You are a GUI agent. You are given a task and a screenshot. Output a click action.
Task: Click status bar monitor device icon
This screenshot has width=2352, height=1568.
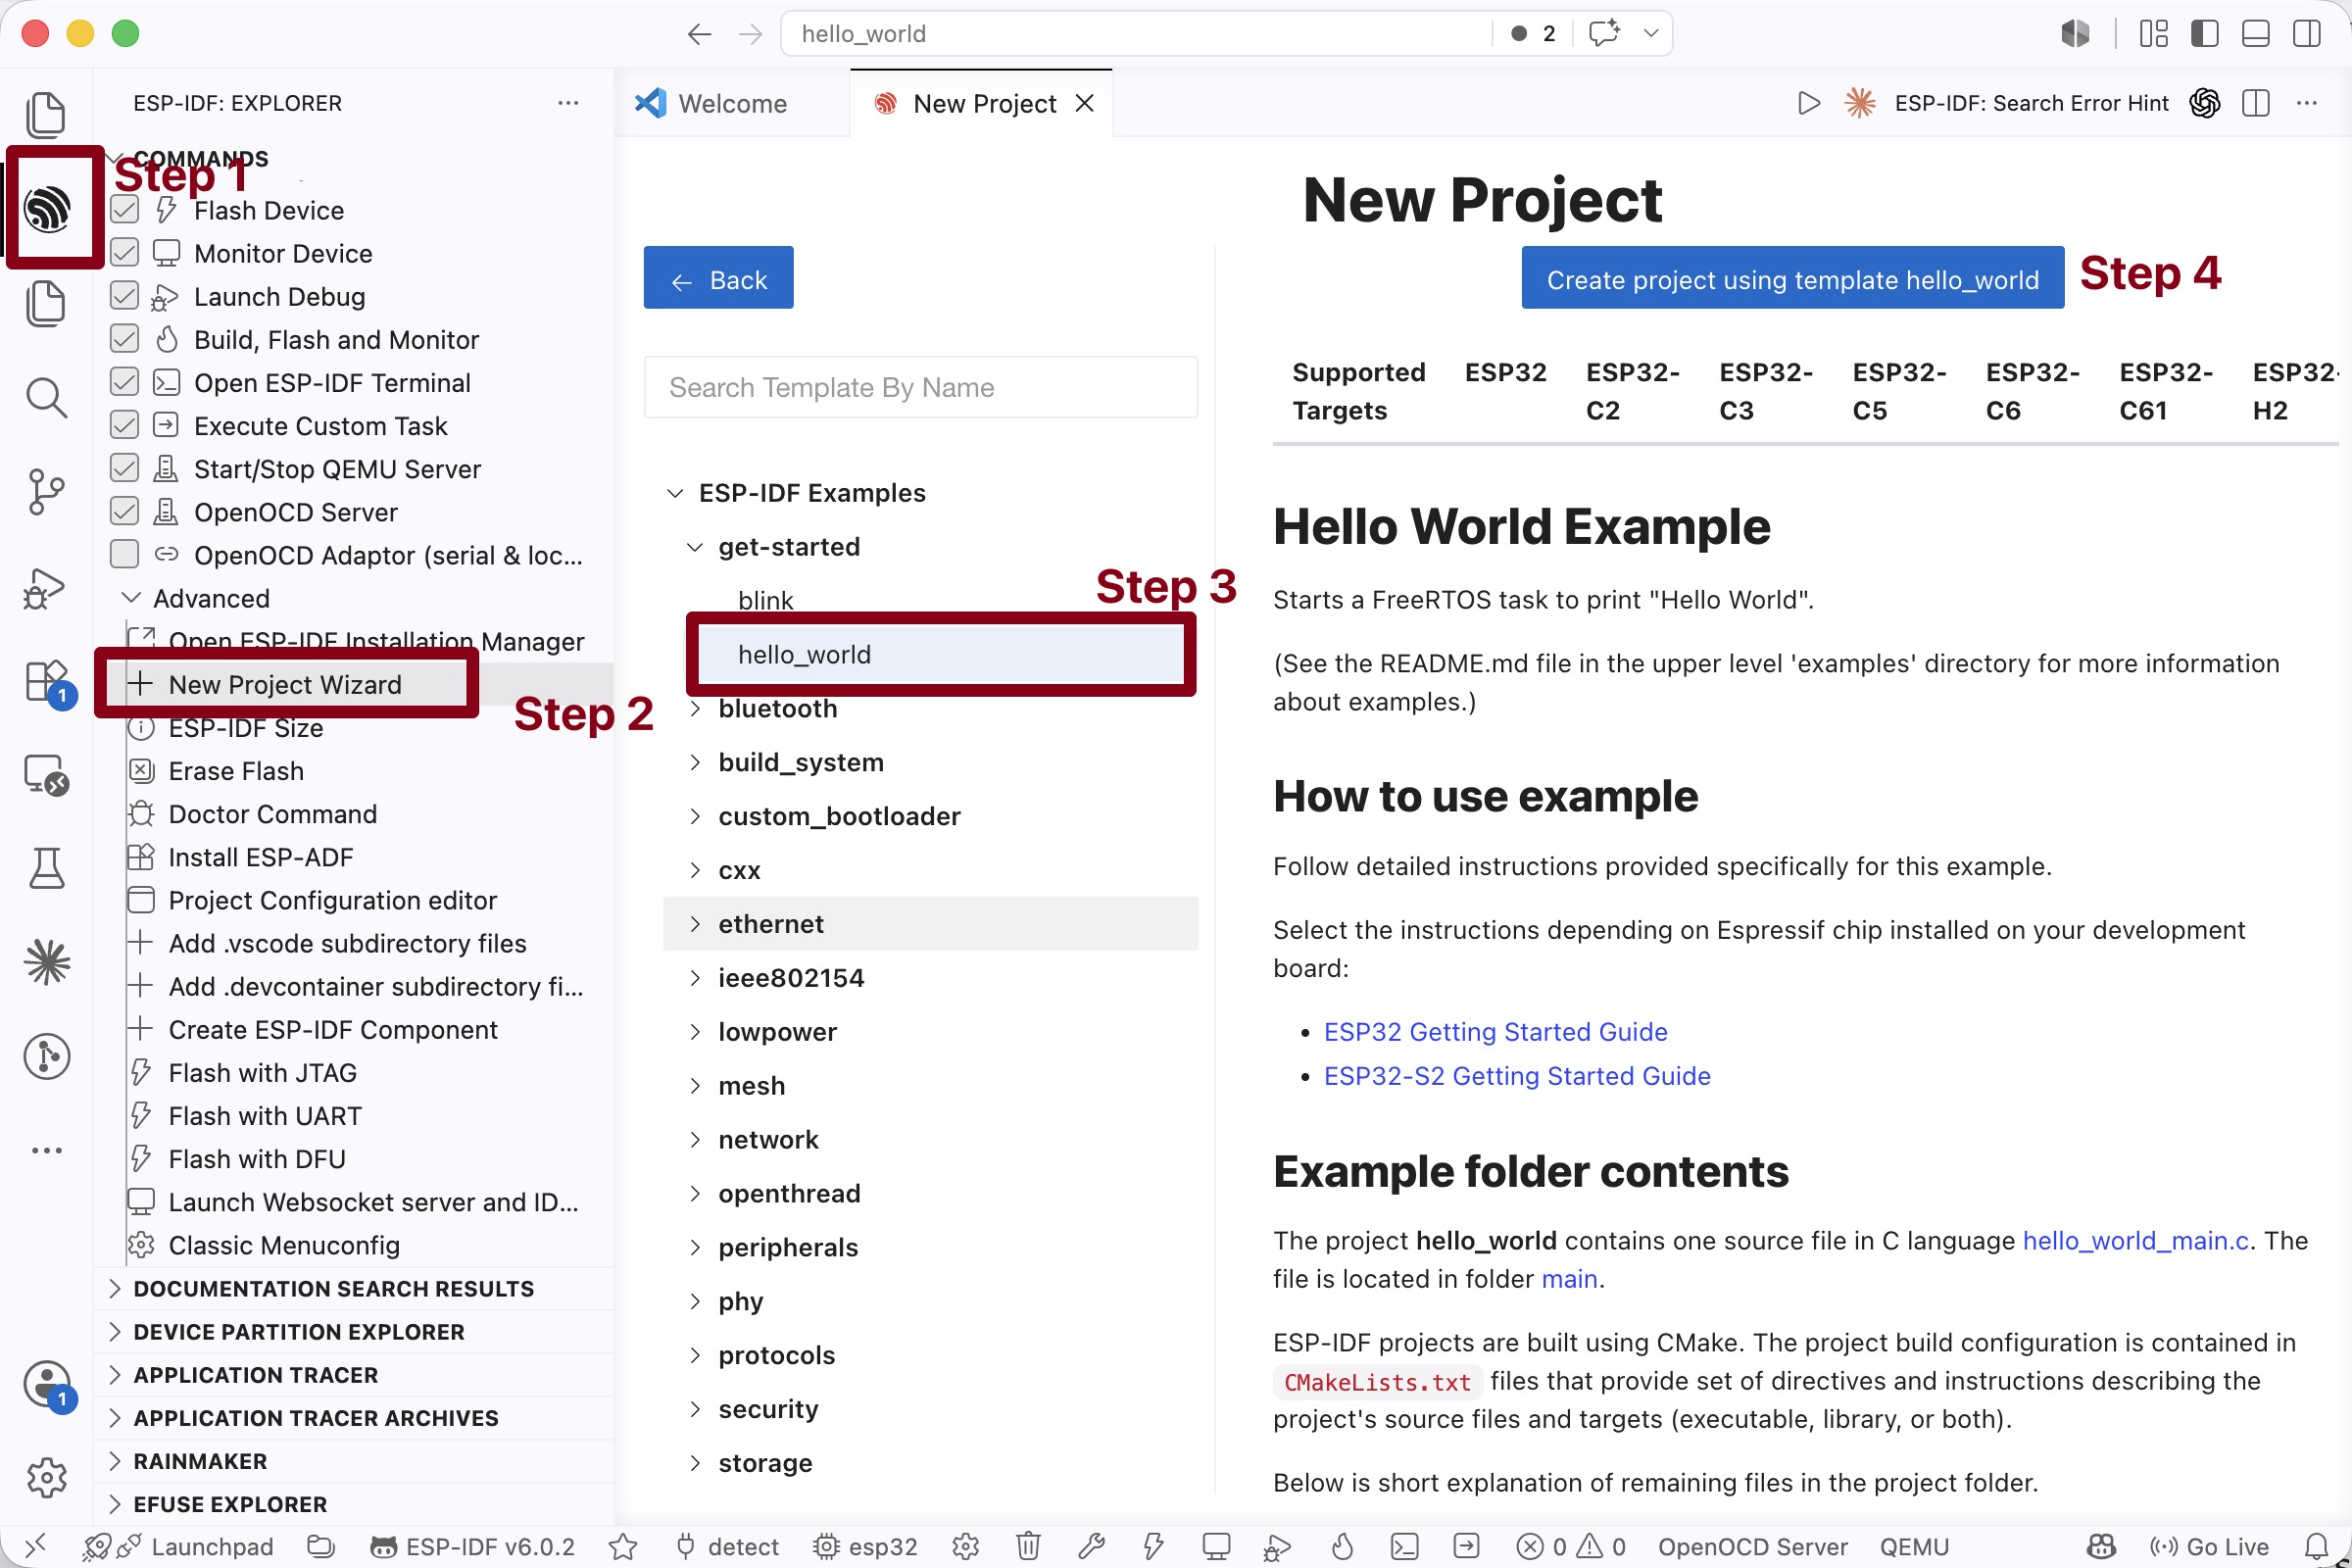pyautogui.click(x=1216, y=1546)
